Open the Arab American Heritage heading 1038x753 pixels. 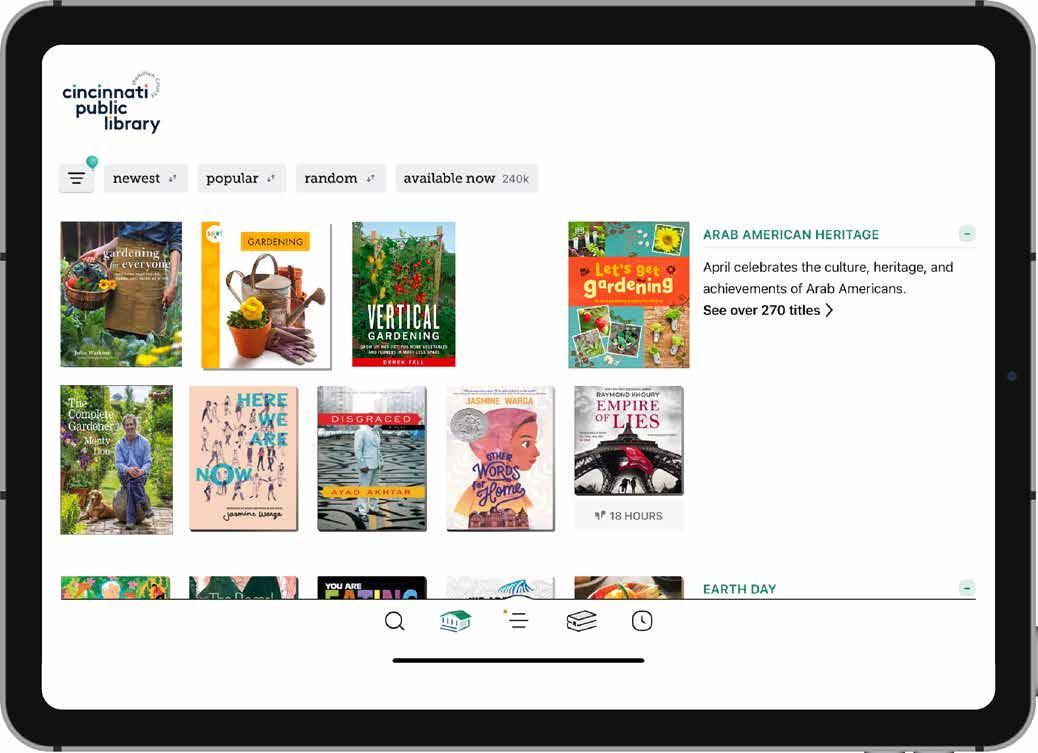click(x=791, y=234)
